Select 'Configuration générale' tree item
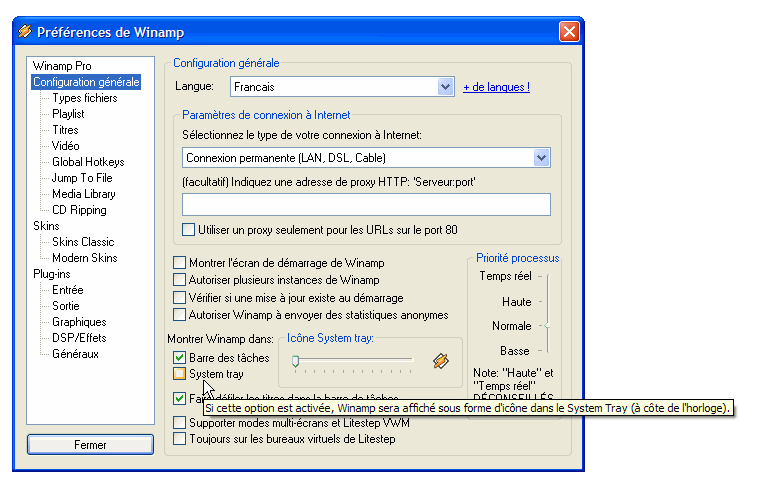The image size is (758, 488). coord(86,82)
